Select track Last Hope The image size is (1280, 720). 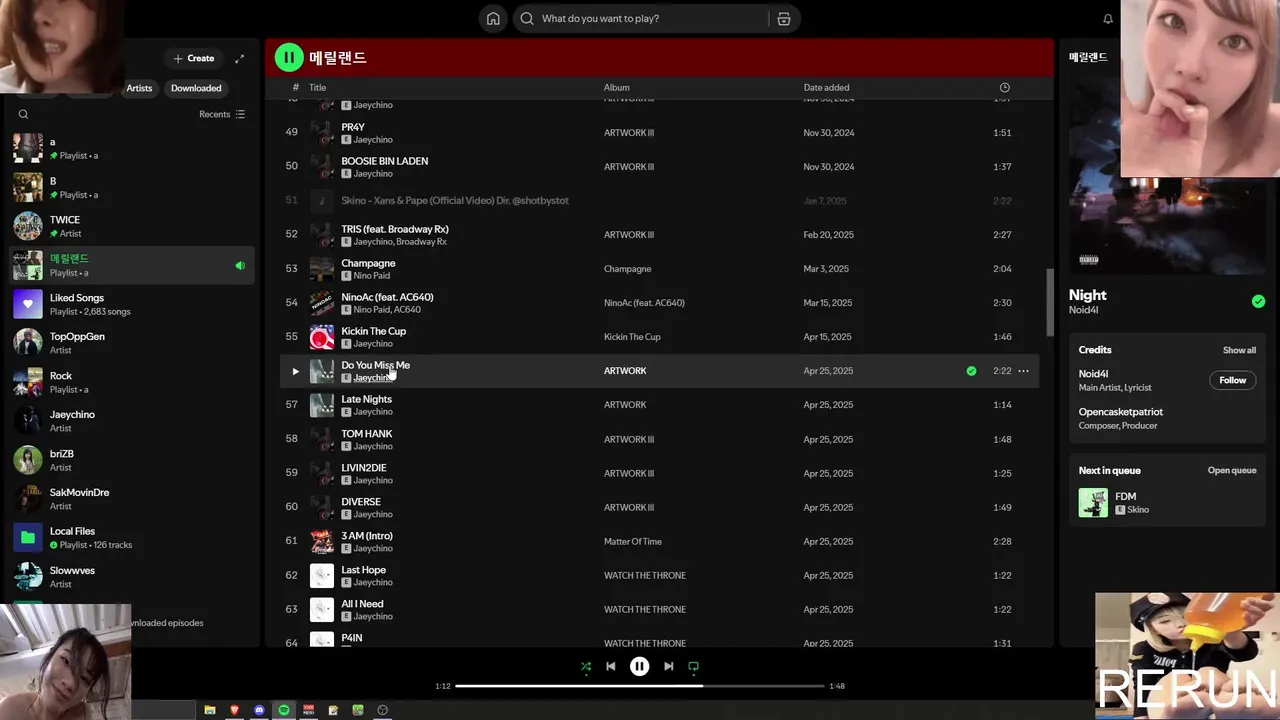point(659,576)
